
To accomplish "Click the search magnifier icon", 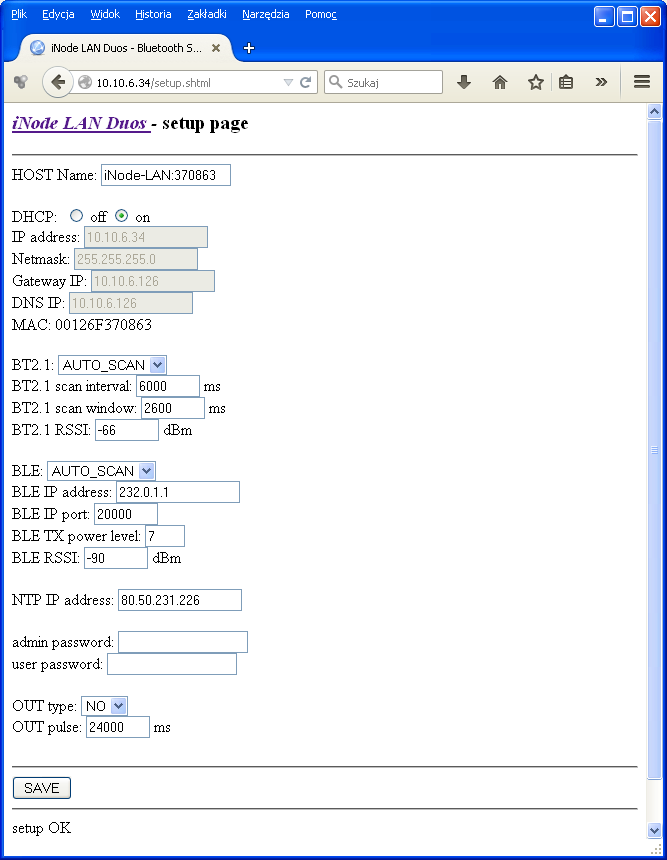I will 335,82.
